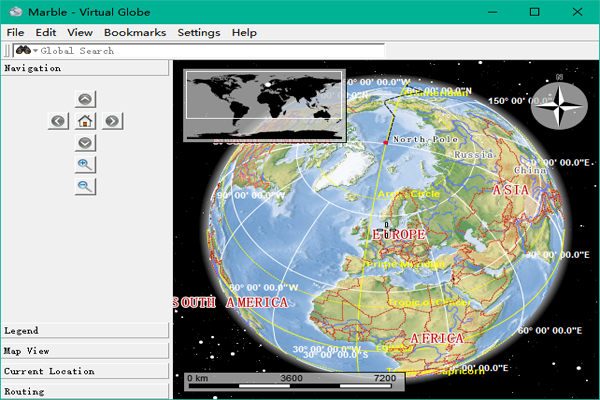Image resolution: width=600 pixels, height=400 pixels.
Task: Open the Help menu
Action: click(x=244, y=33)
